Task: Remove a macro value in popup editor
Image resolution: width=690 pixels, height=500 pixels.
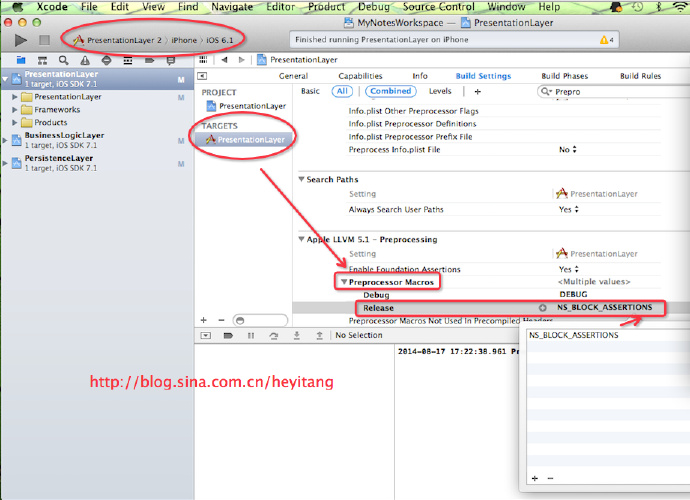Action: pyautogui.click(x=551, y=478)
